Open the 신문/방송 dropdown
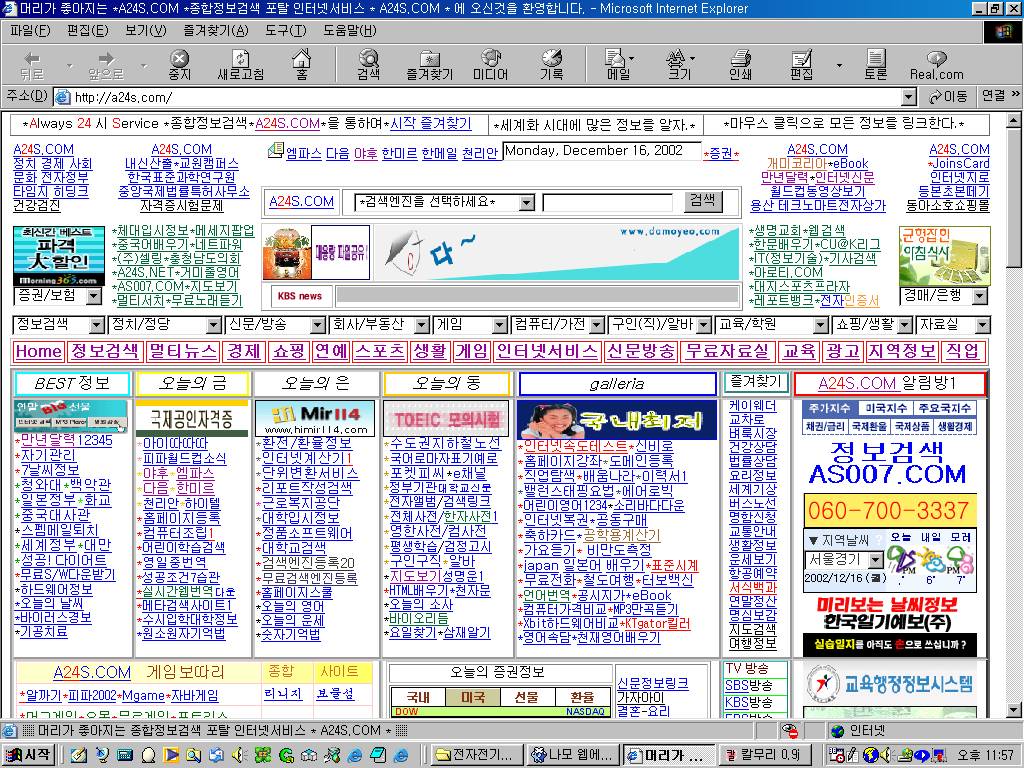Screen dimensions: 1024x768 (276, 325)
